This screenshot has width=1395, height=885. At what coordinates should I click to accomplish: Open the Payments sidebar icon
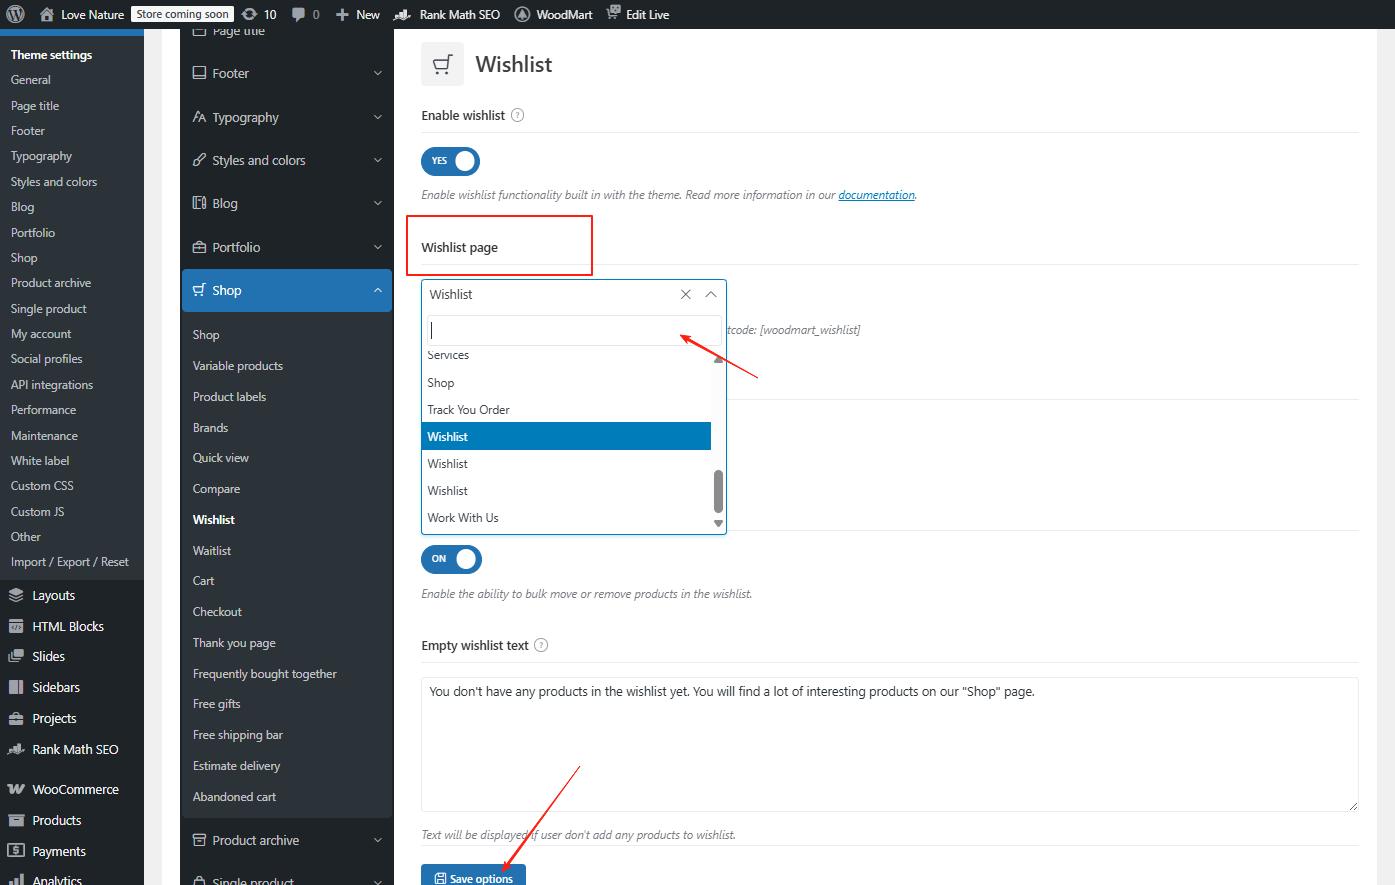pyautogui.click(x=18, y=850)
